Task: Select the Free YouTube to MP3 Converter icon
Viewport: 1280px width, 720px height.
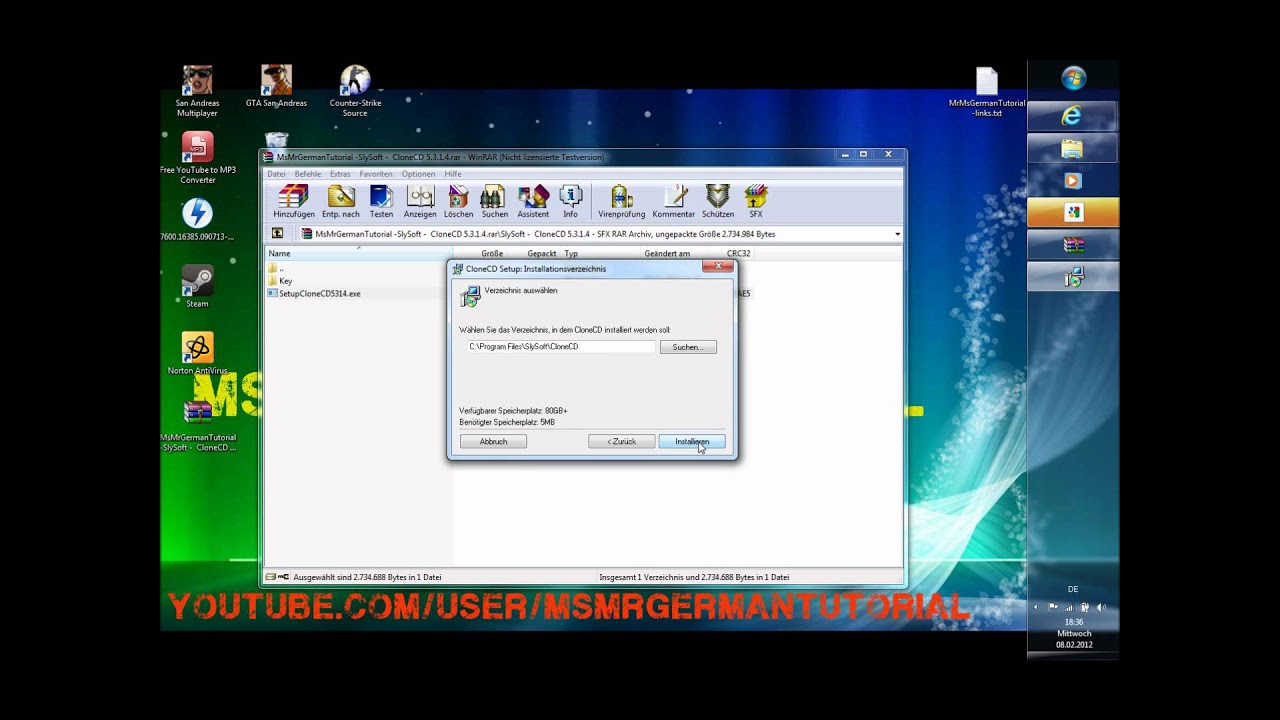Action: tap(197, 158)
